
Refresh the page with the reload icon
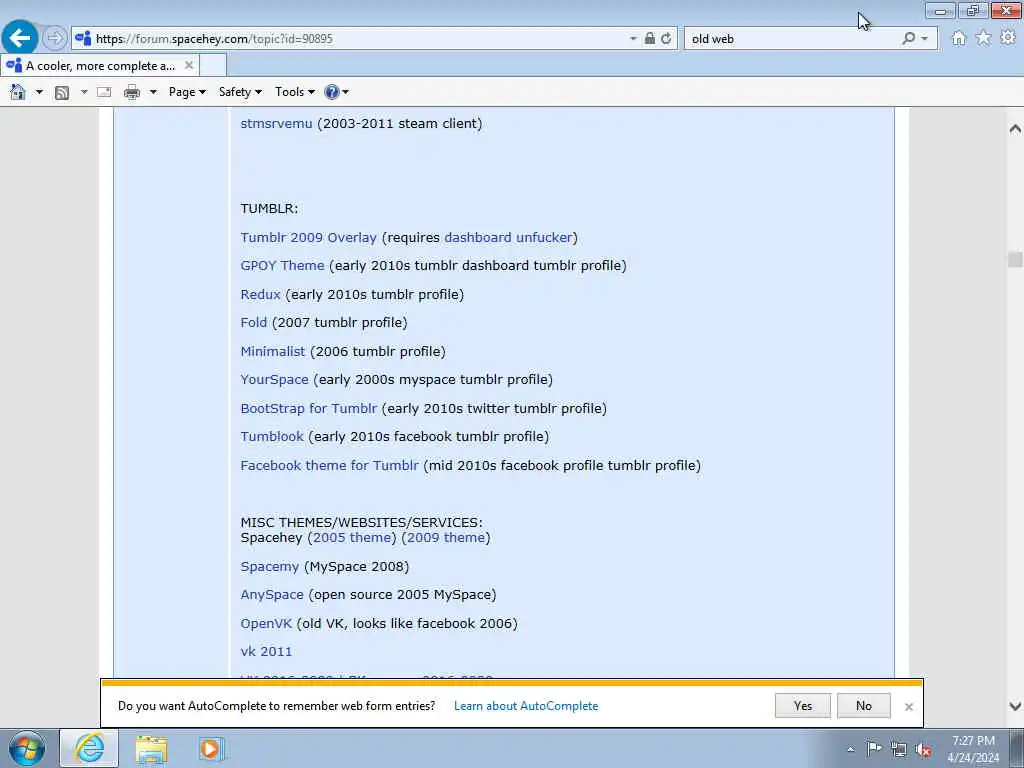pos(666,39)
